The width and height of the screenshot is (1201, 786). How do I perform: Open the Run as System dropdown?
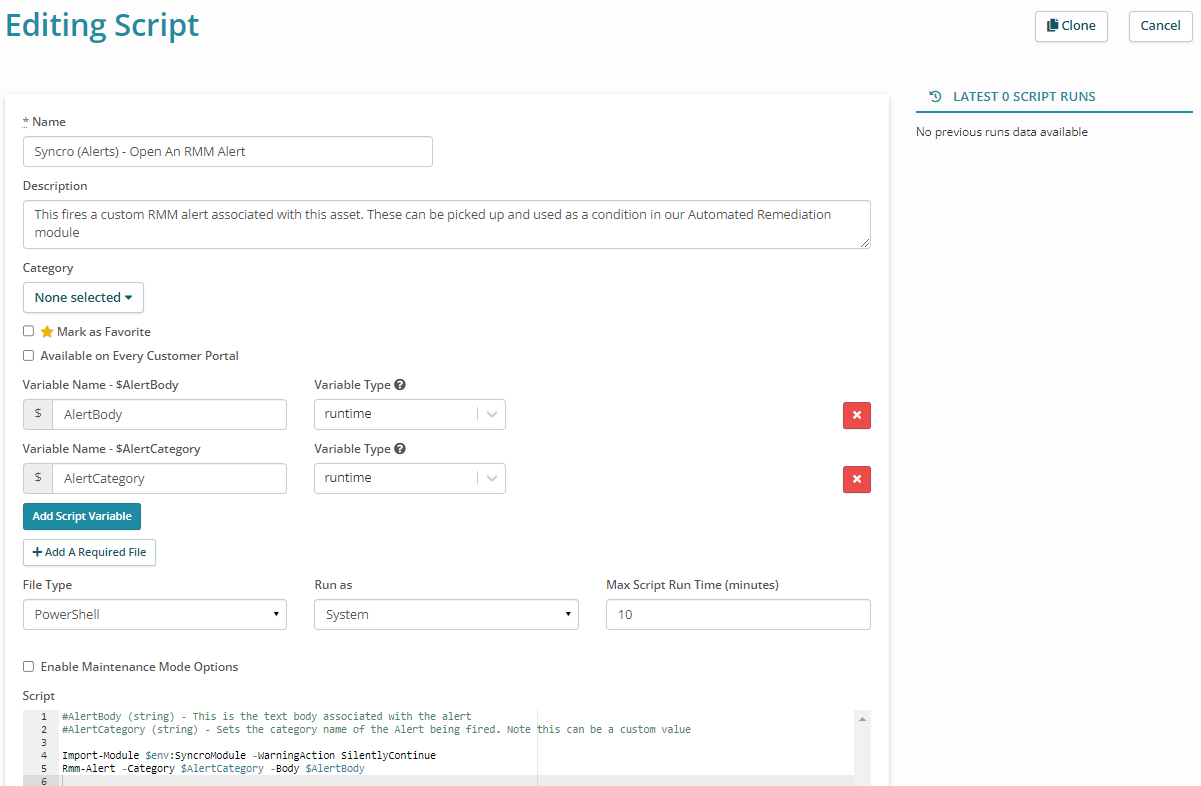click(x=445, y=614)
